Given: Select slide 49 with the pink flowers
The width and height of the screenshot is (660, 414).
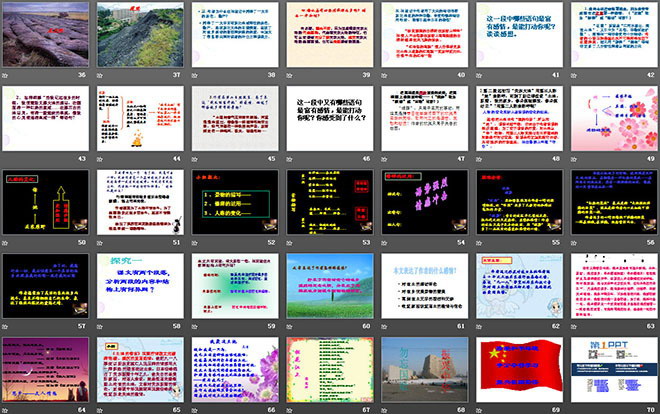Looking at the screenshot, I should [614, 118].
